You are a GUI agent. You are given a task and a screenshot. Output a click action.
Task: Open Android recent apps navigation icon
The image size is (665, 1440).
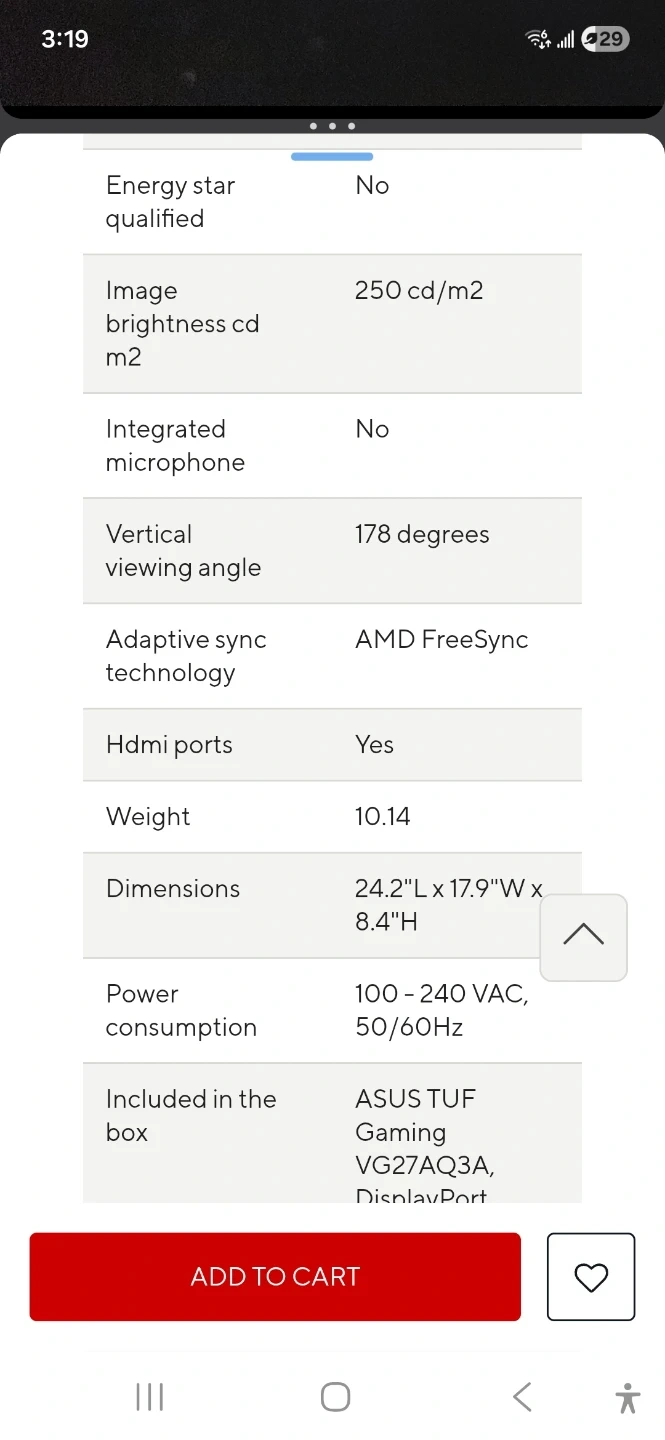tap(149, 1397)
